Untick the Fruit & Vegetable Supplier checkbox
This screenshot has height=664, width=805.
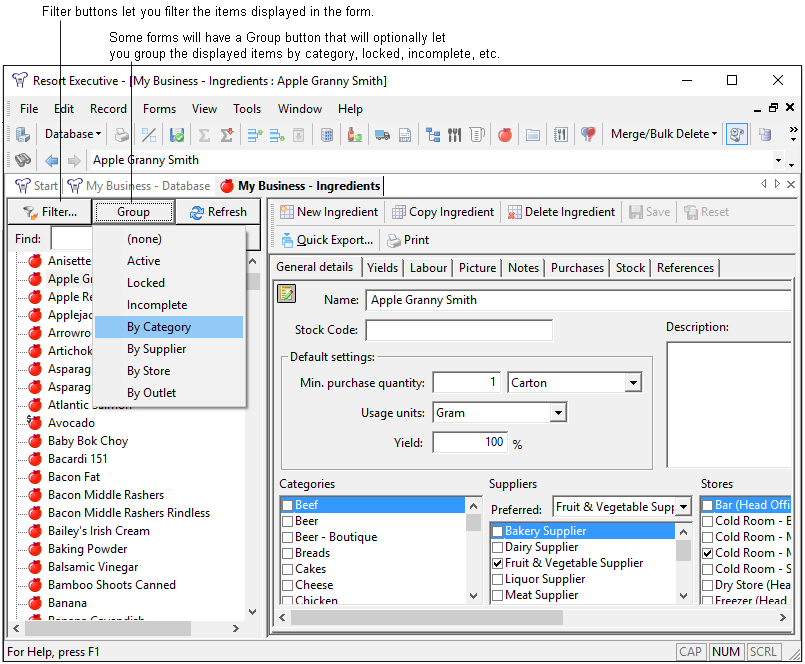[497, 563]
